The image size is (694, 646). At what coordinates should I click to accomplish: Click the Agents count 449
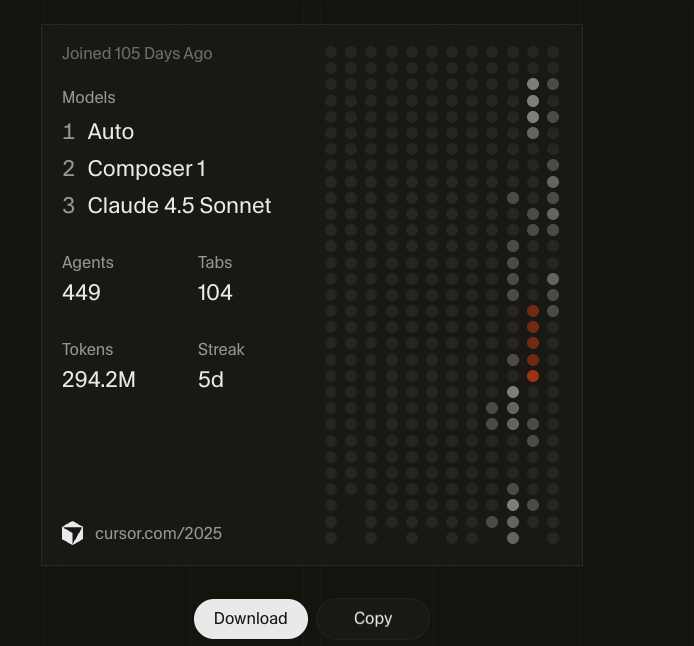81,292
